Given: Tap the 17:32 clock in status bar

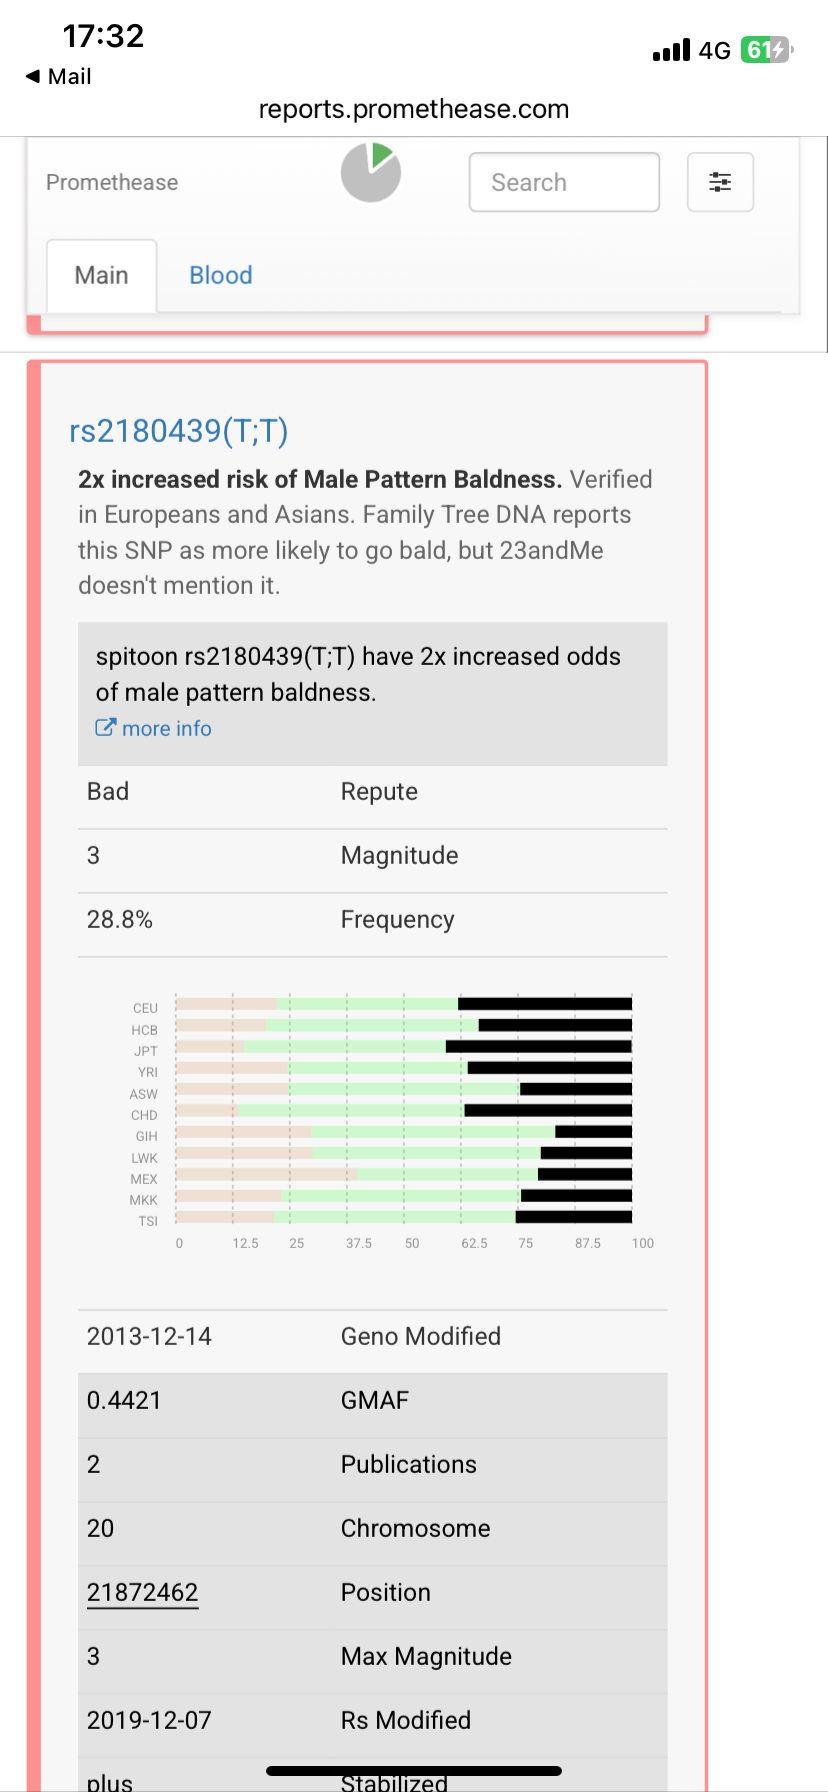Looking at the screenshot, I should coord(103,36).
